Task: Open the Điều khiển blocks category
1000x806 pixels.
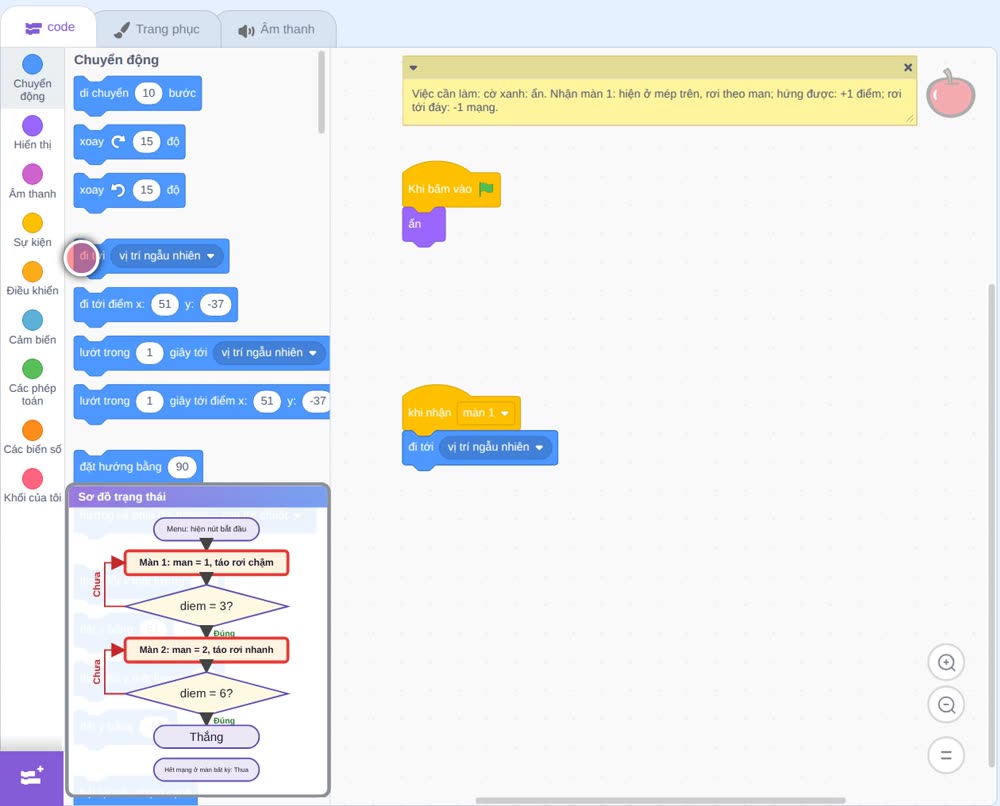Action: tap(32, 279)
